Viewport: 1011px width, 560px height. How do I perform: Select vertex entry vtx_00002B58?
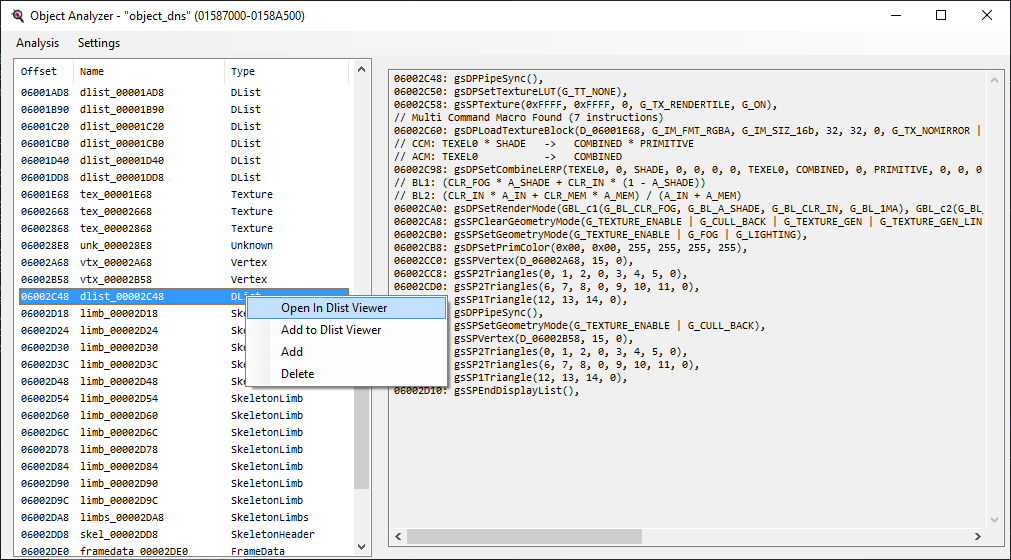point(184,280)
